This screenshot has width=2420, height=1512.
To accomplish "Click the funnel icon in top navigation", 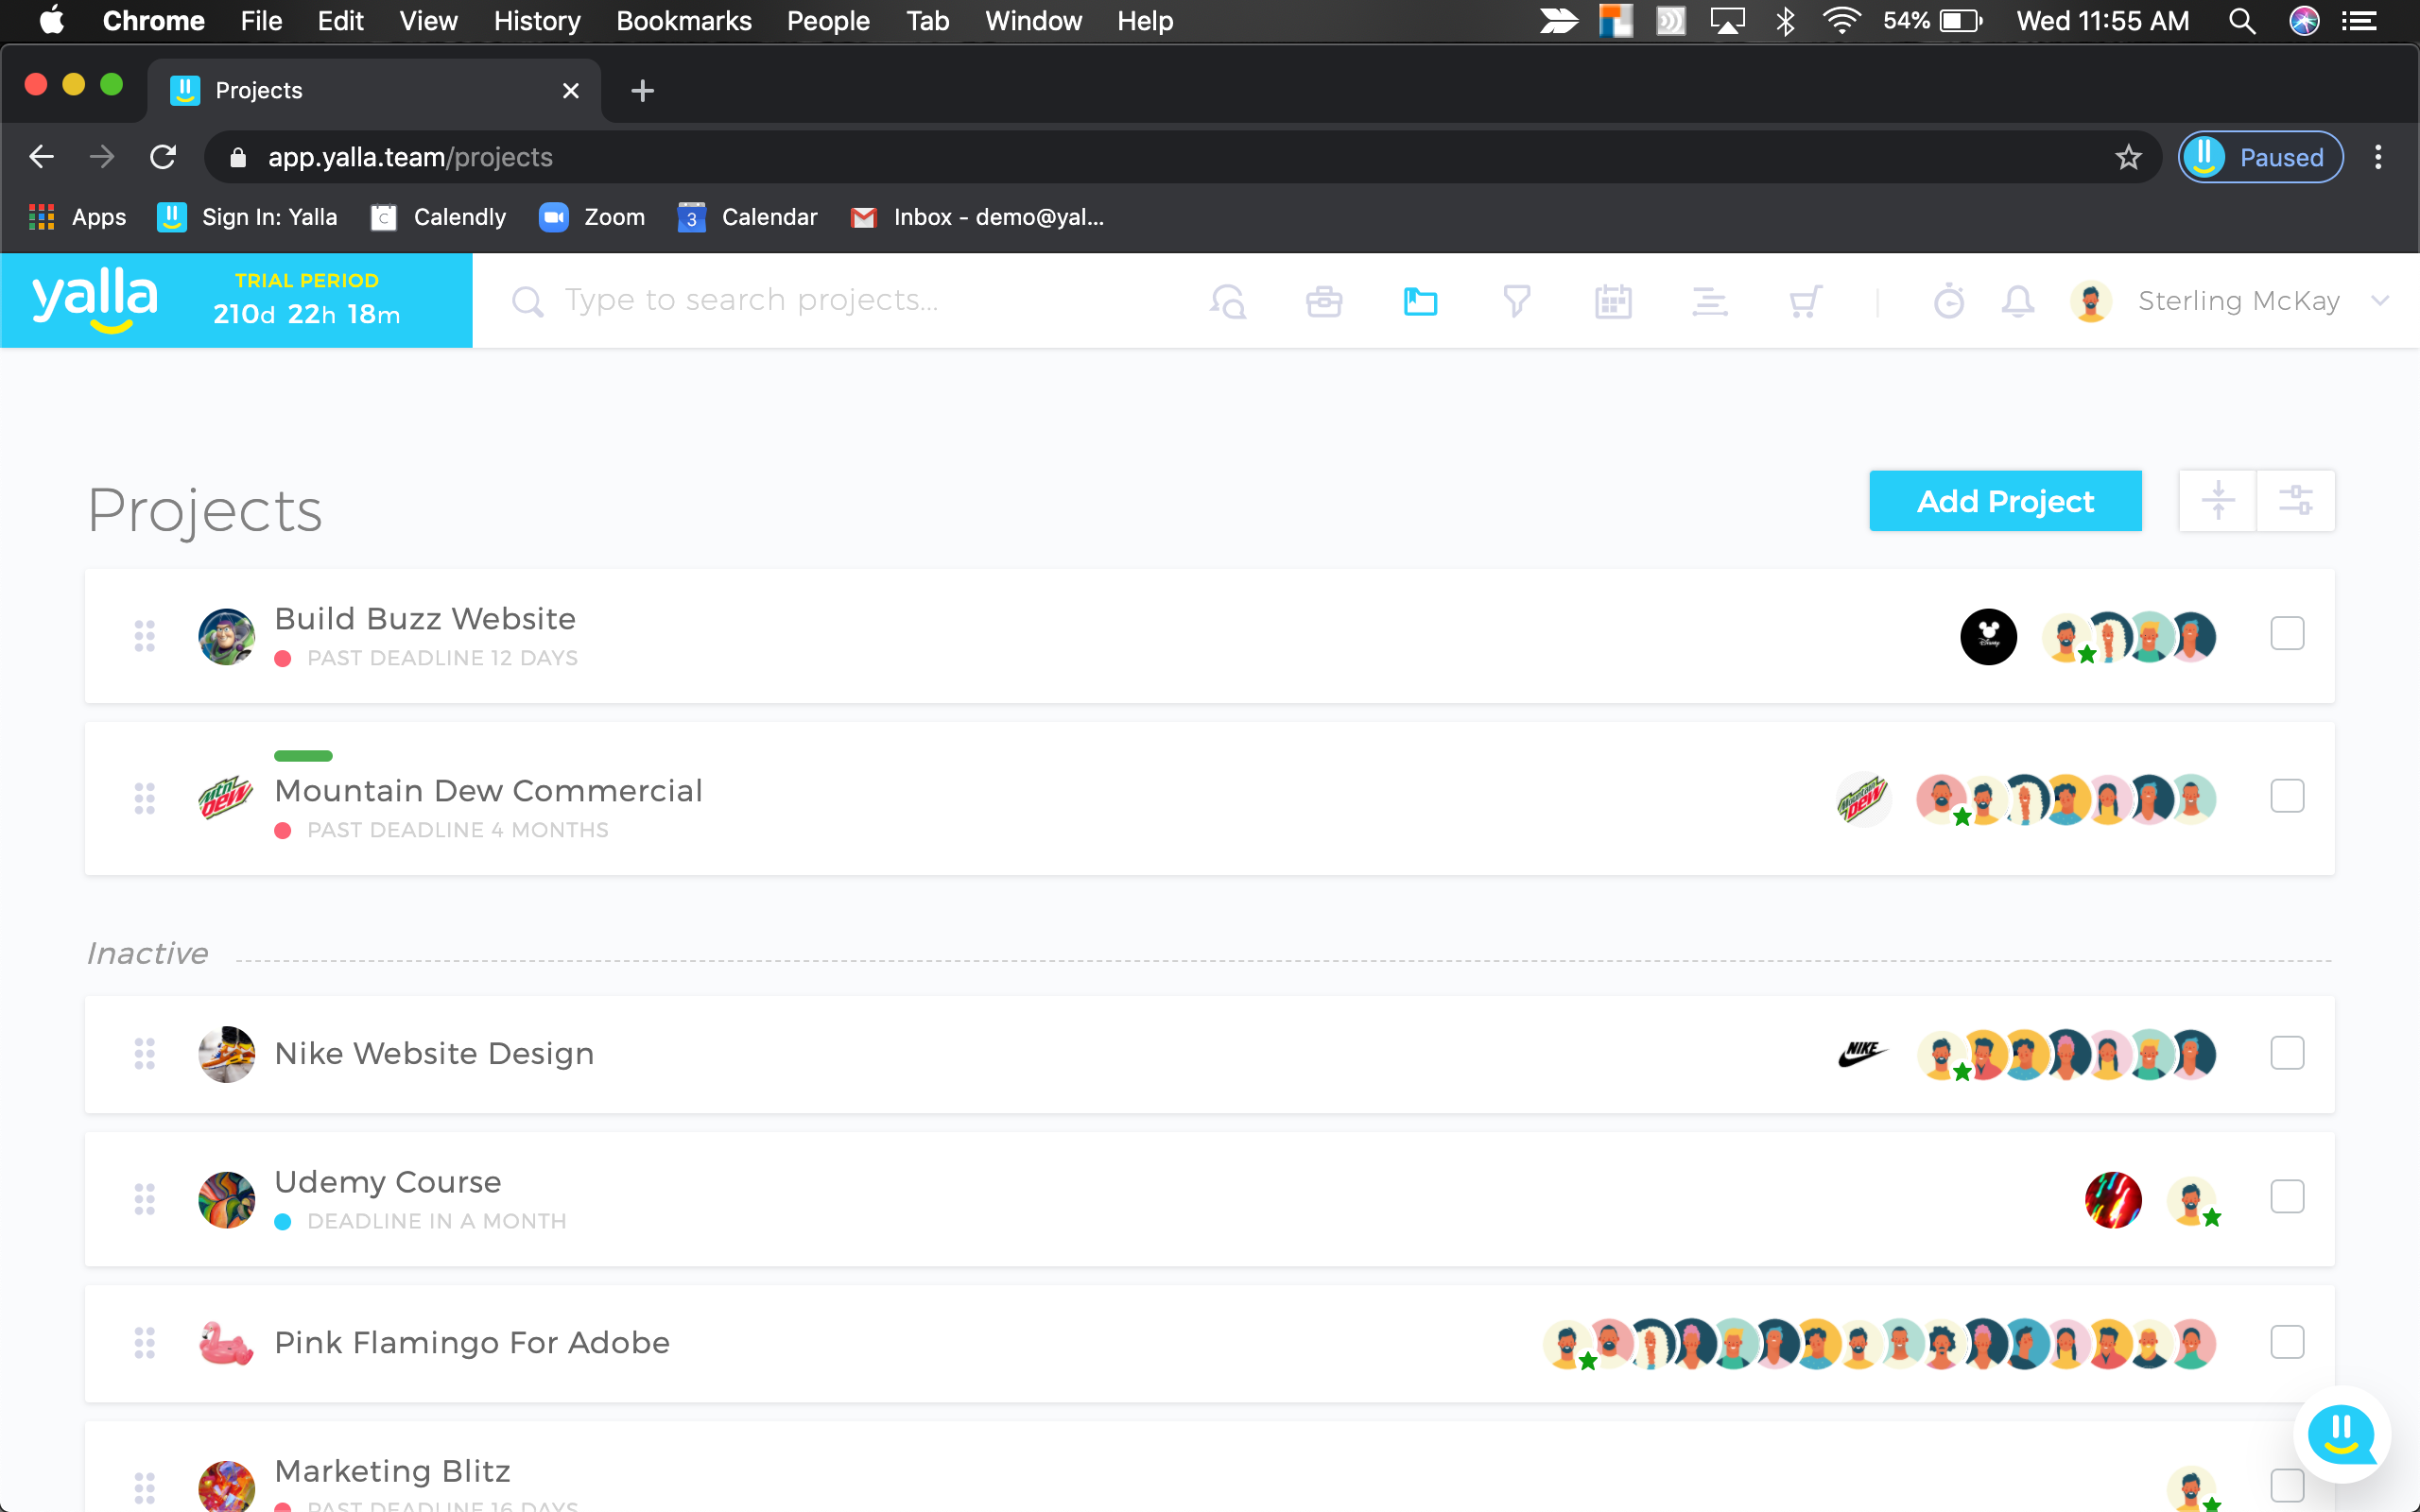I will pos(1516,301).
